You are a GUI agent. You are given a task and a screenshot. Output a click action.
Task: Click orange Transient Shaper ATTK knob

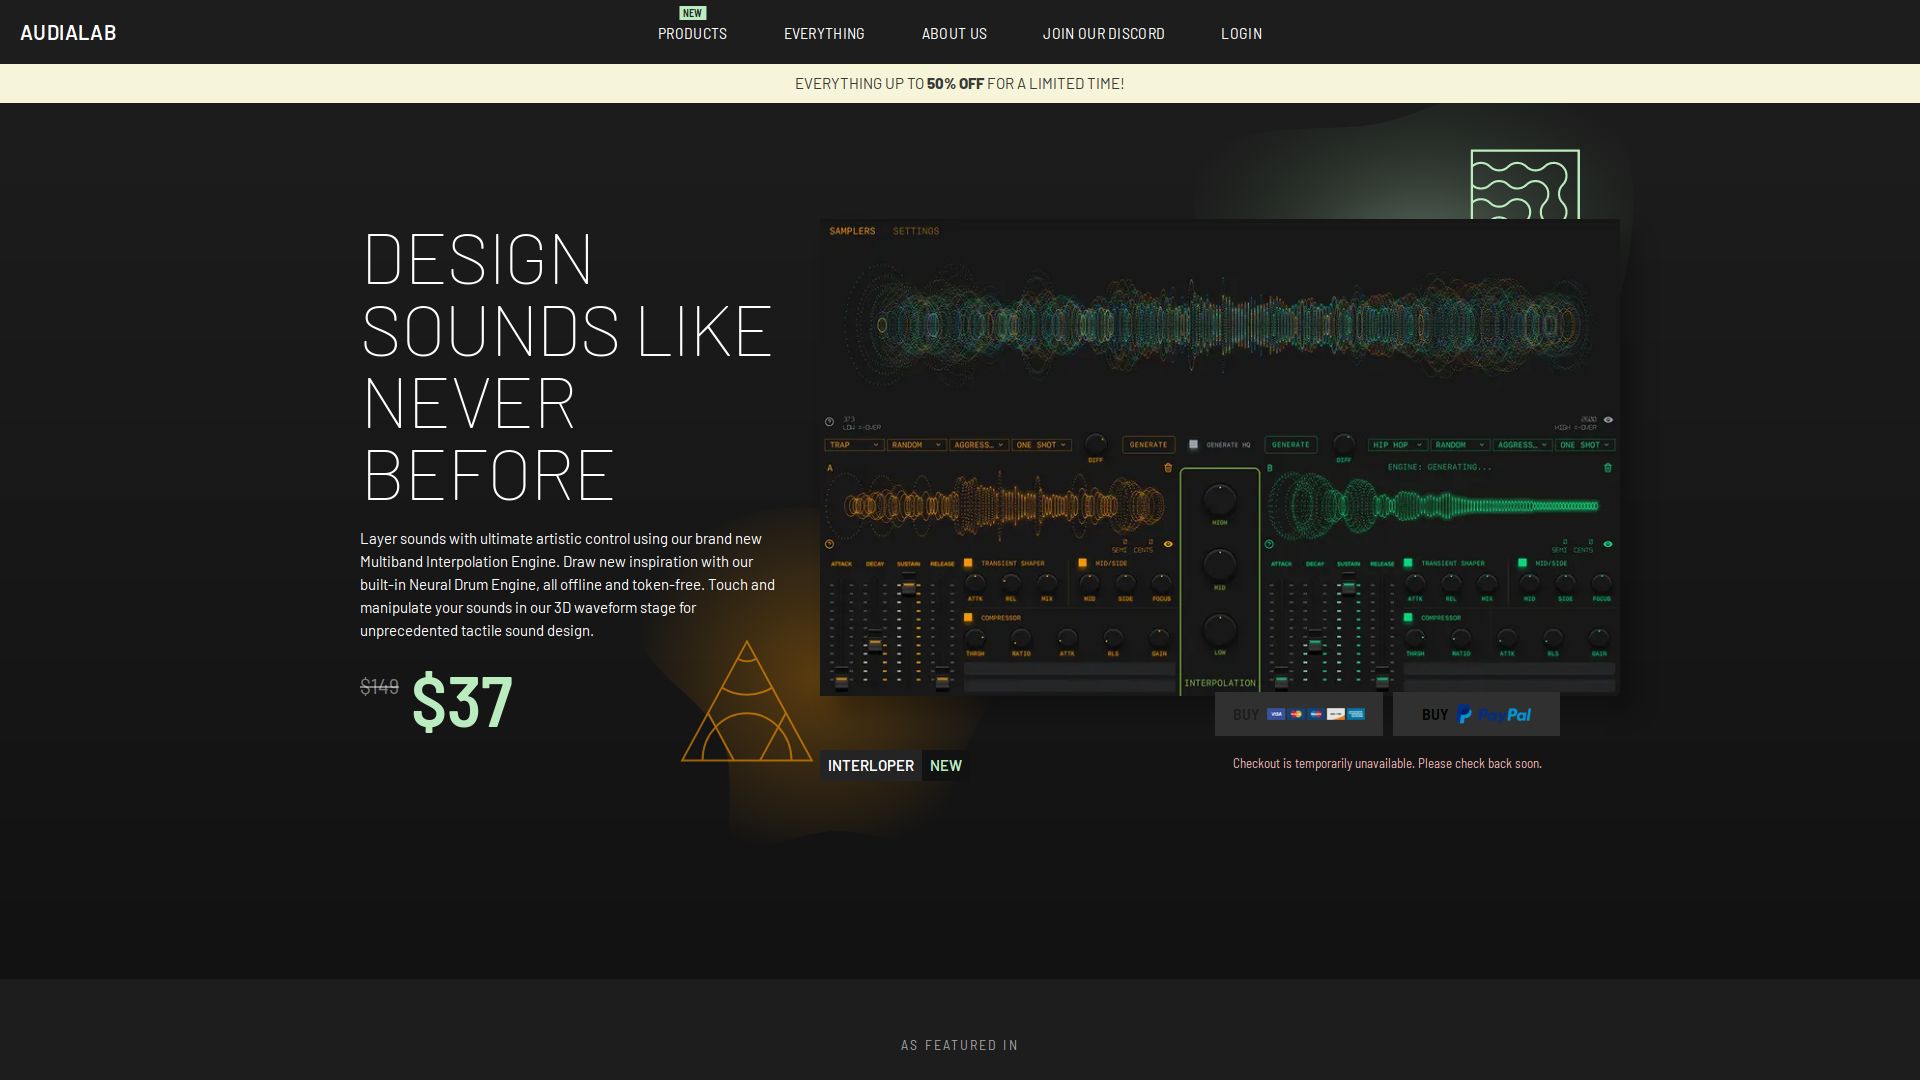(975, 583)
